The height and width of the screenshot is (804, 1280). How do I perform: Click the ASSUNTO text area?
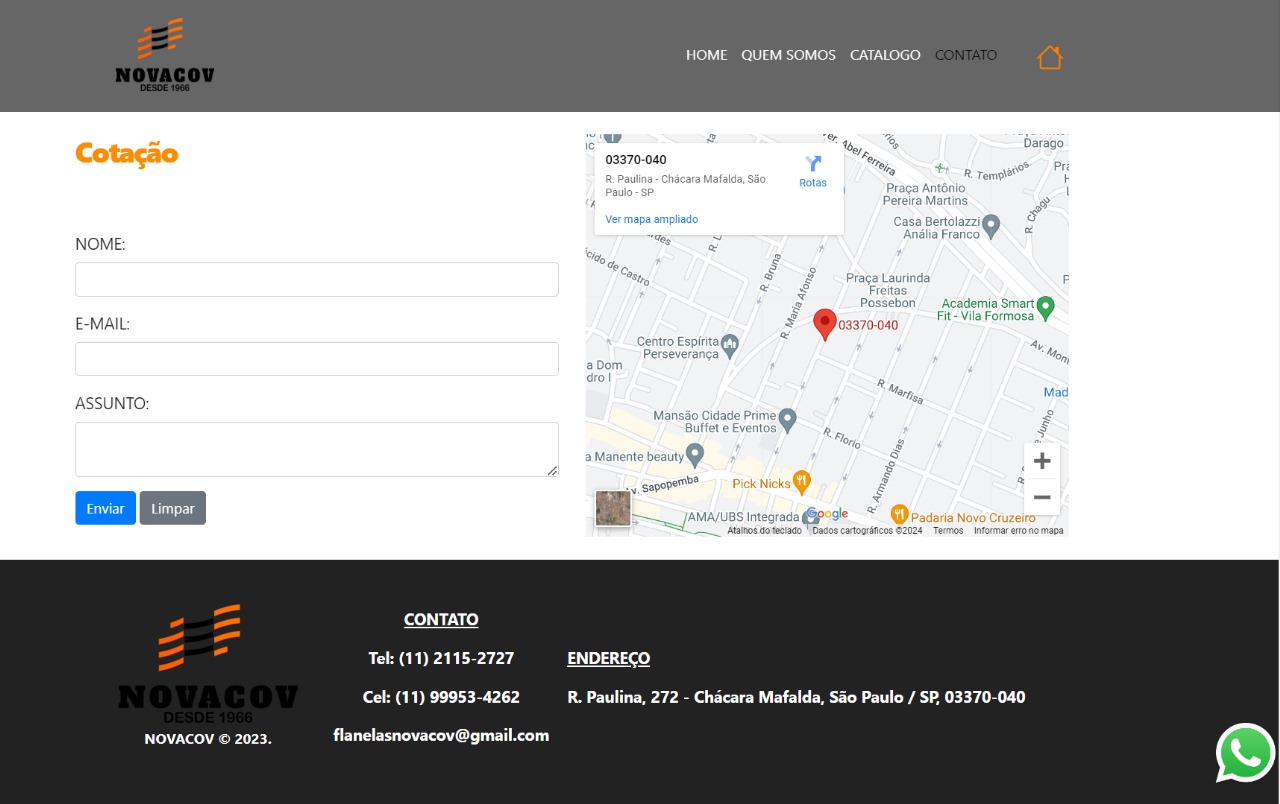coord(316,449)
